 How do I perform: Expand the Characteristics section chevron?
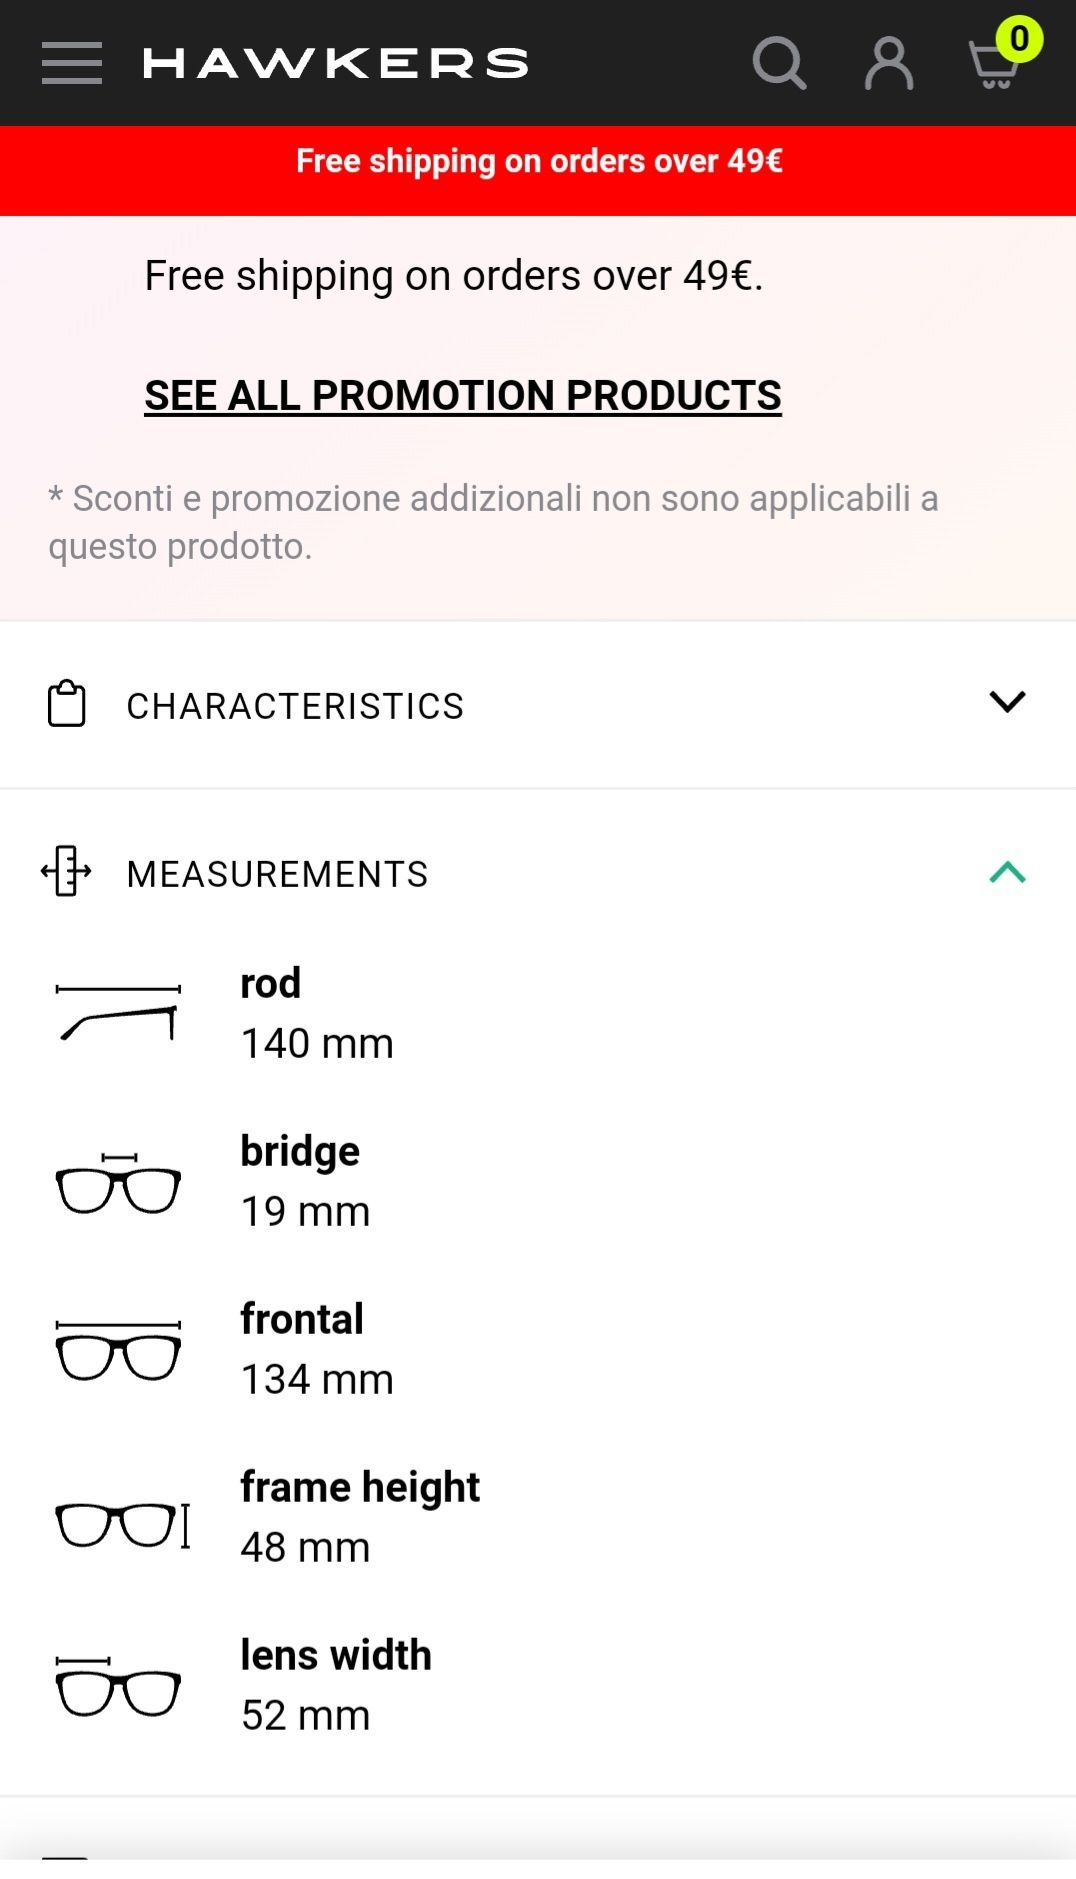(x=1007, y=701)
